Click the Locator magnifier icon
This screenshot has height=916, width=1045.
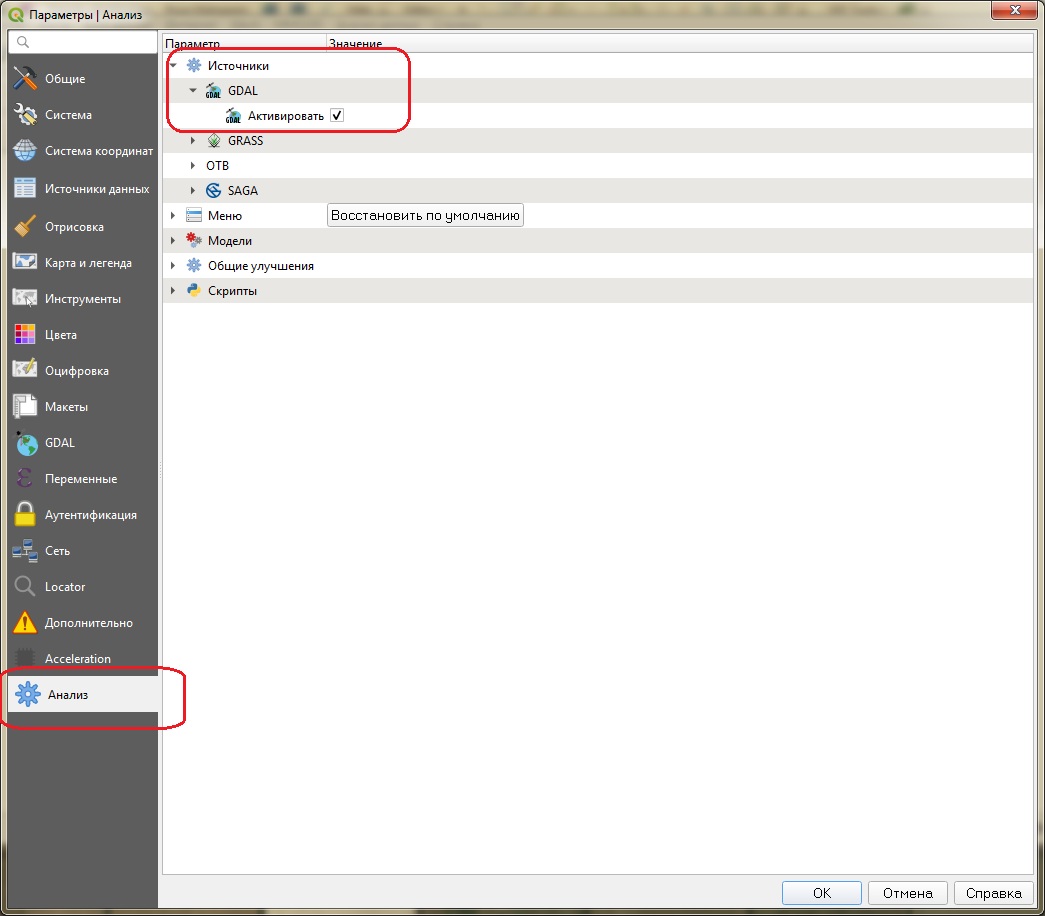tap(25, 587)
